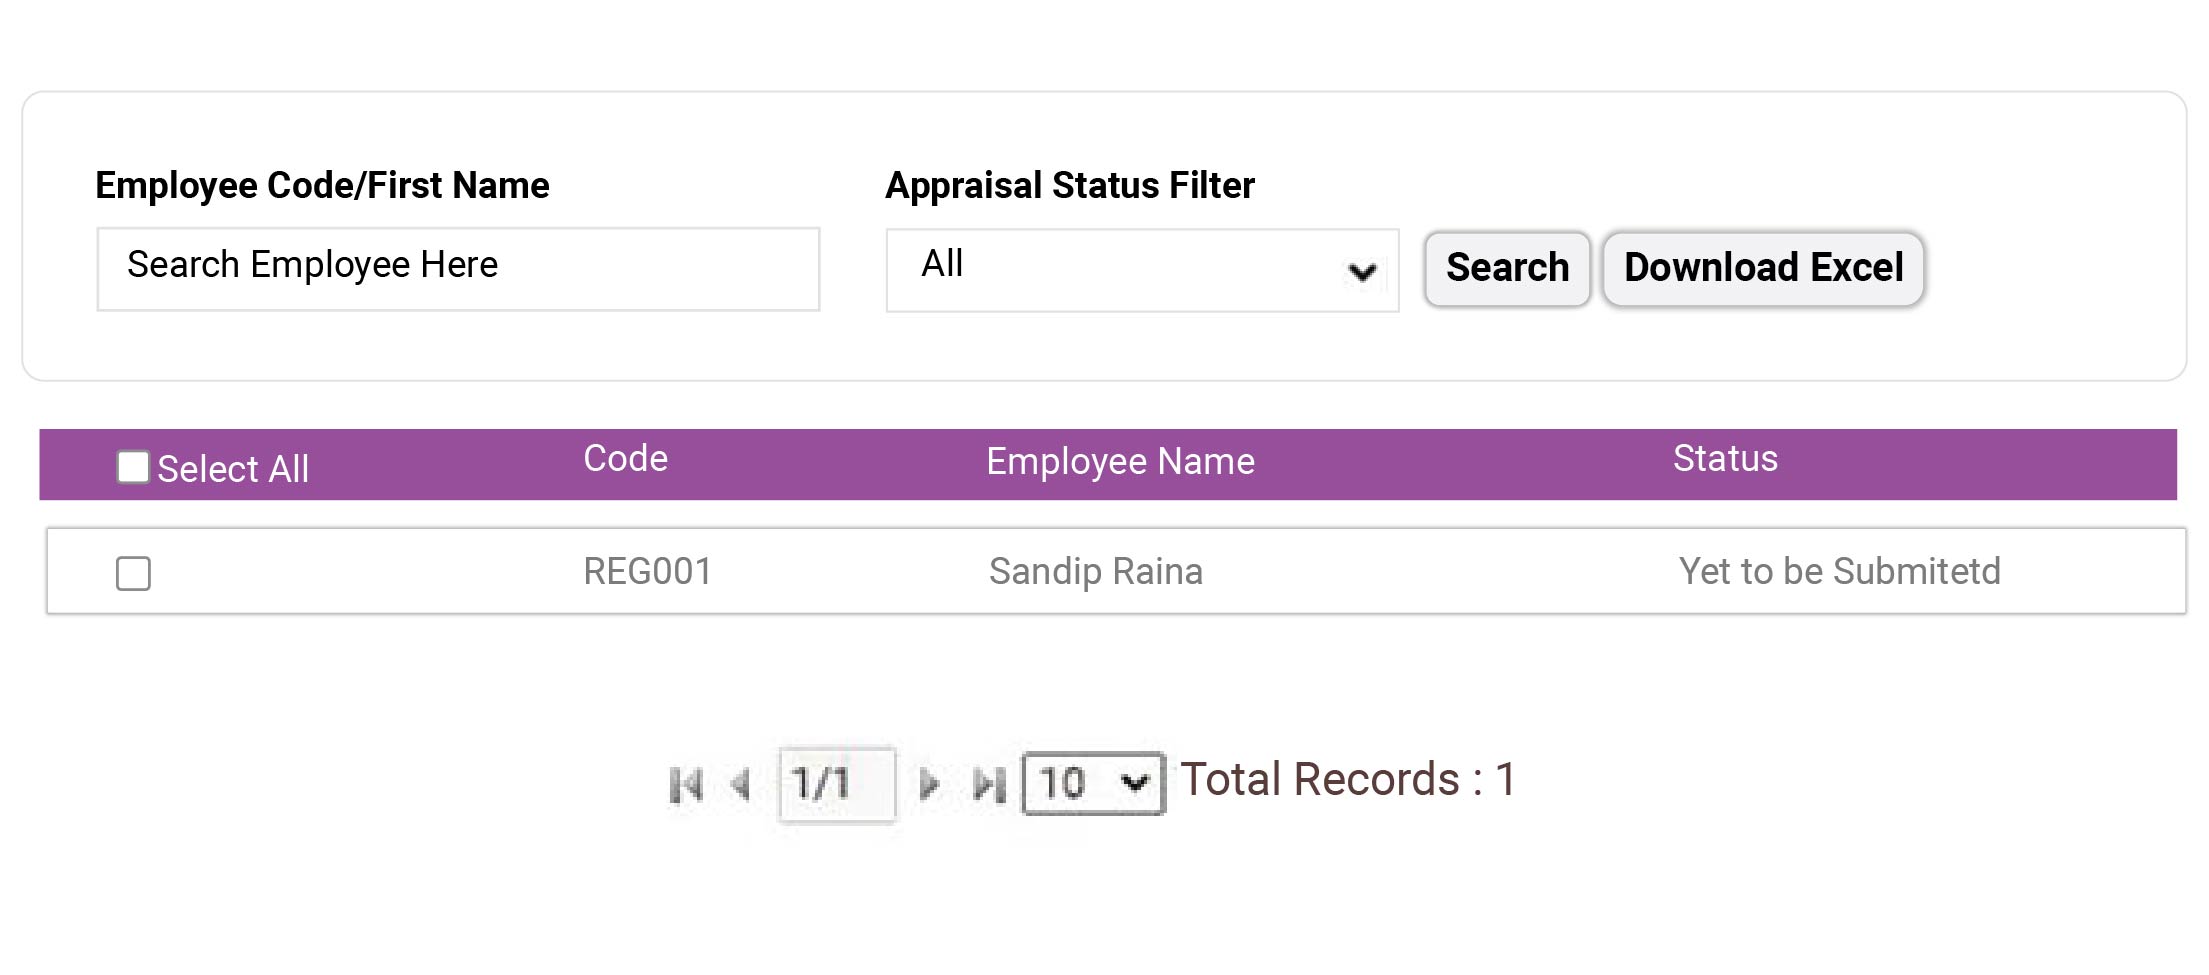Click the Status column header
The image size is (2209, 975).
coord(1723,460)
